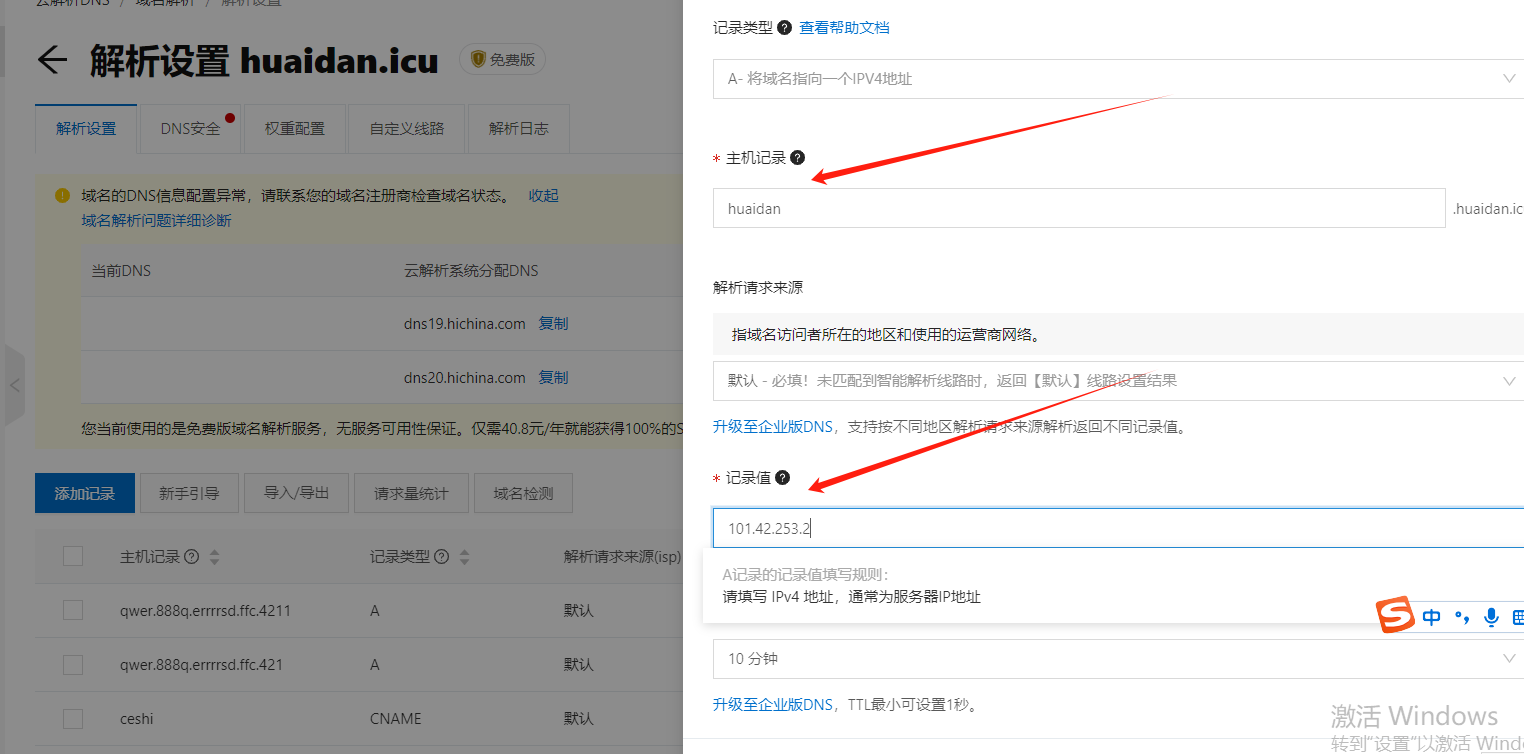This screenshot has width=1524, height=754.
Task: Tick the select-all checkbox in table header
Action: click(72, 556)
